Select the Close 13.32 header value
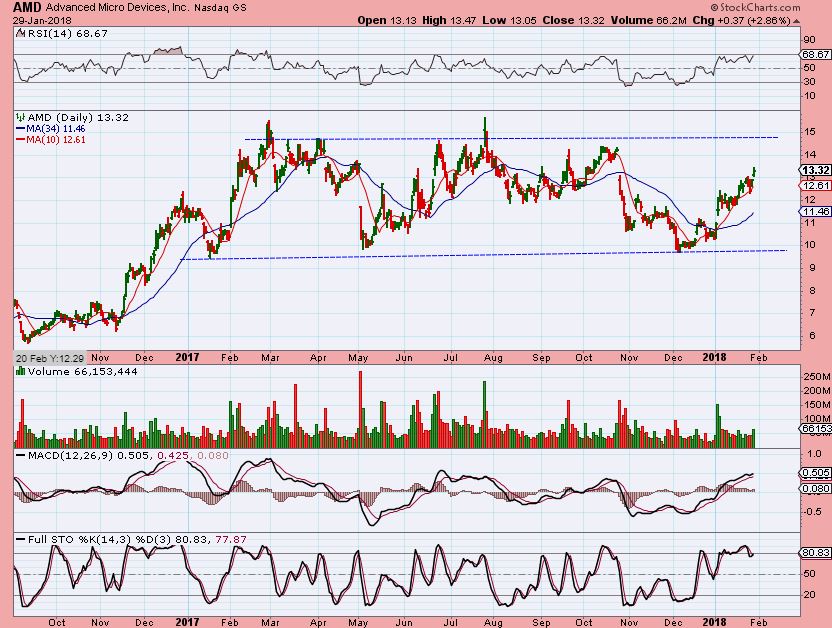The height and width of the screenshot is (628, 832). point(574,20)
